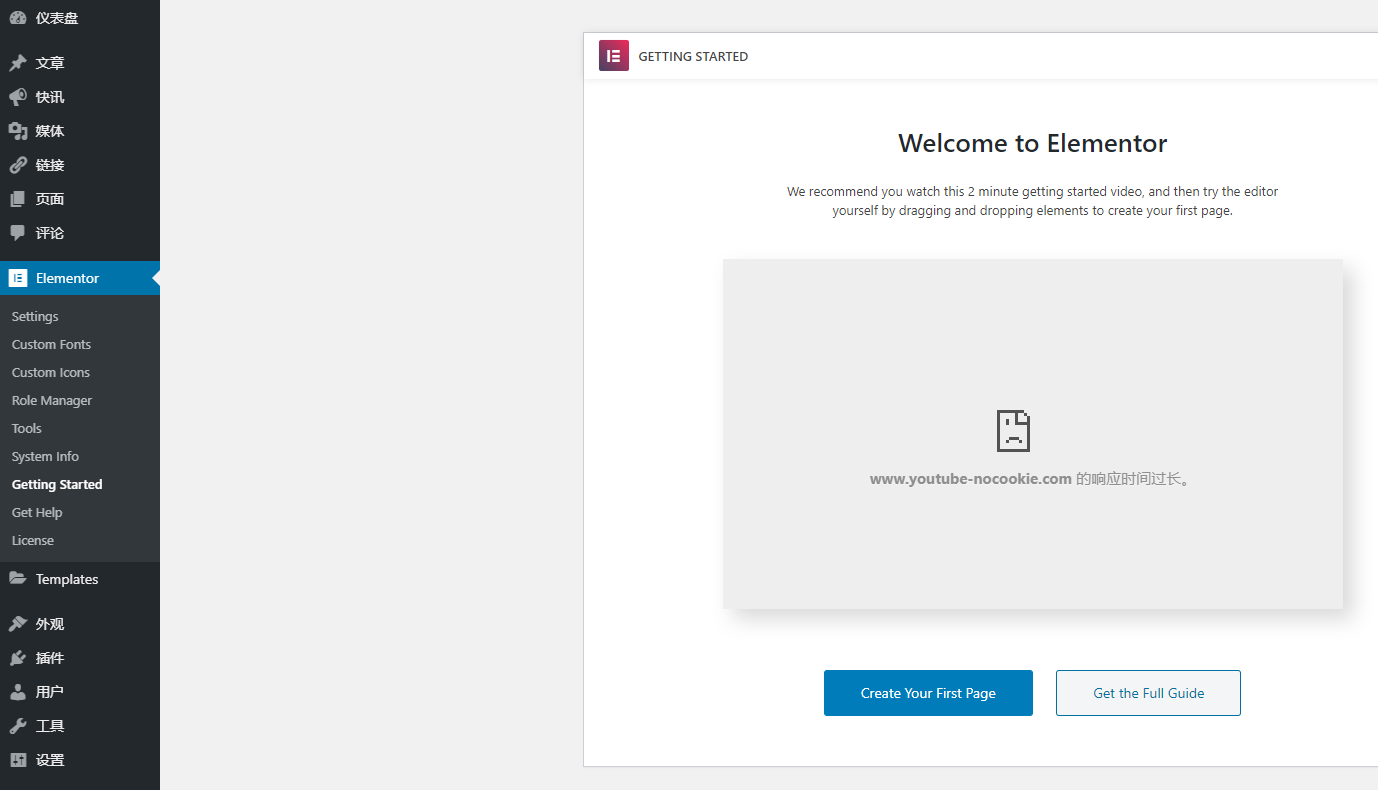Open the 媒体 media menu
The height and width of the screenshot is (790, 1378).
pos(80,131)
